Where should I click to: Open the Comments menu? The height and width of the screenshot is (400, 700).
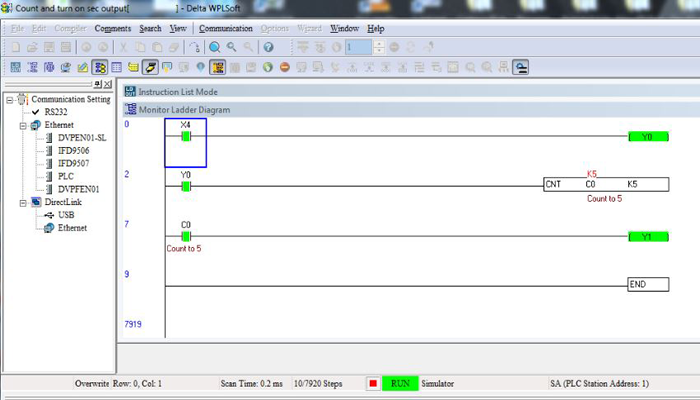point(112,29)
